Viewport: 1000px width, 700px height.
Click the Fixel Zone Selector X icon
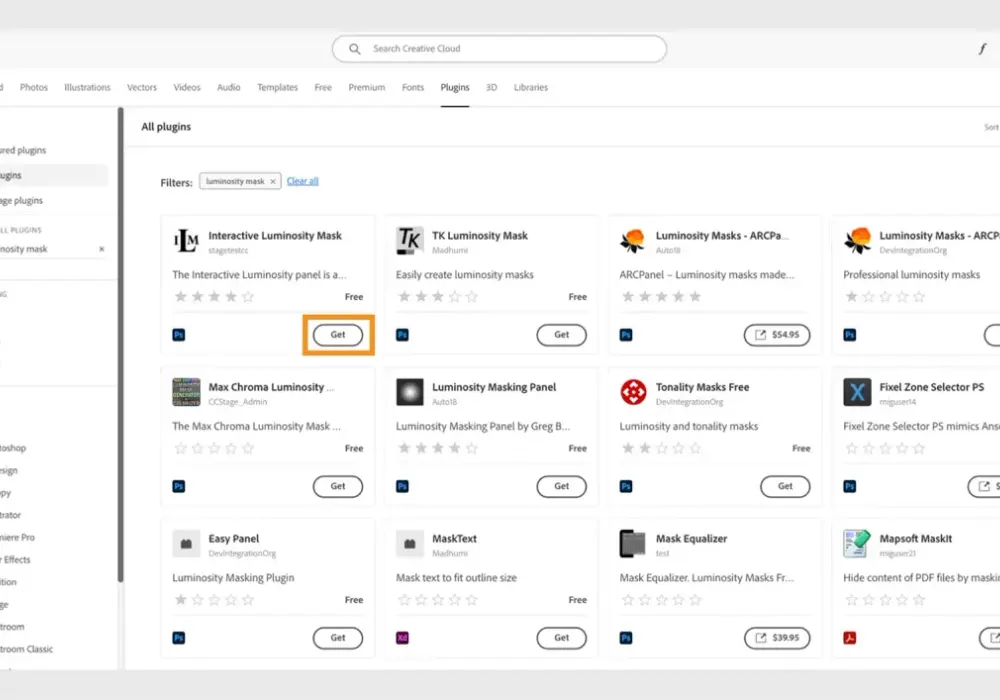coord(857,392)
